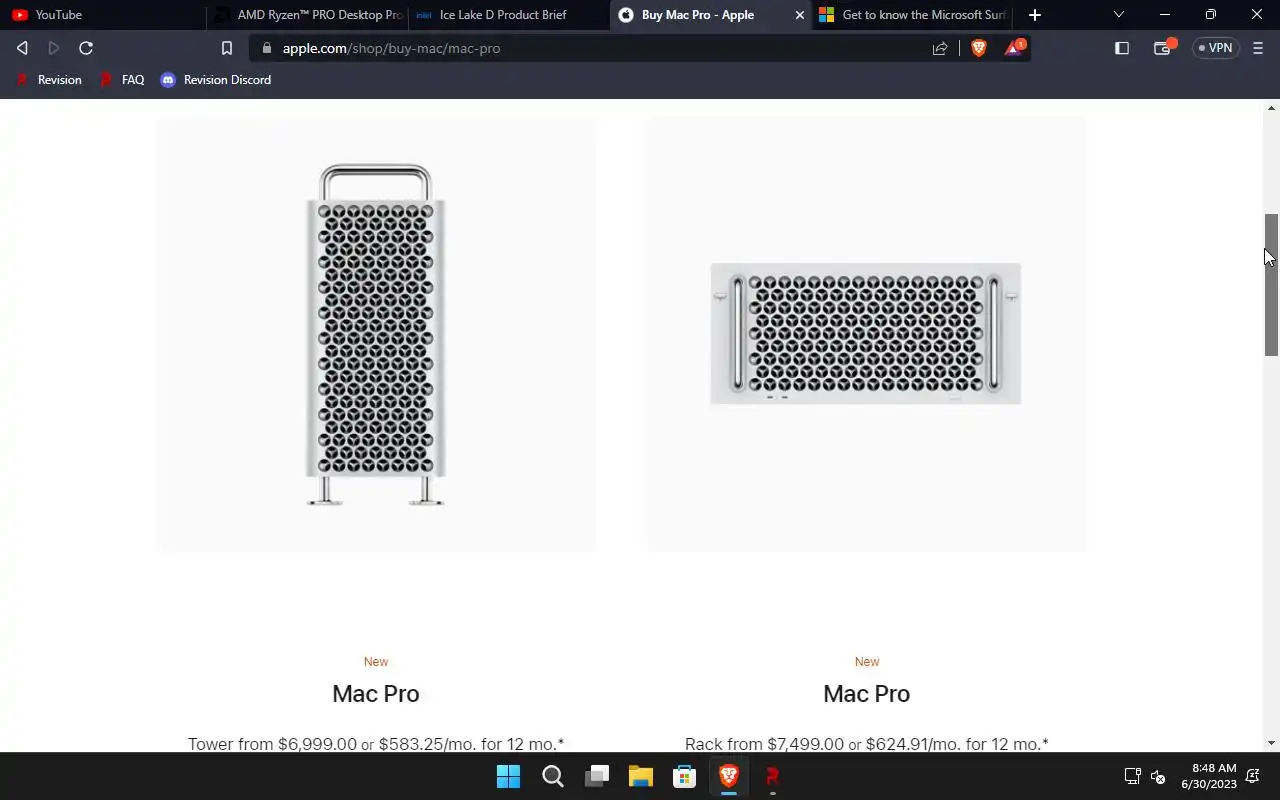1280x800 pixels.
Task: Click the bookmark page icon
Action: point(227,48)
